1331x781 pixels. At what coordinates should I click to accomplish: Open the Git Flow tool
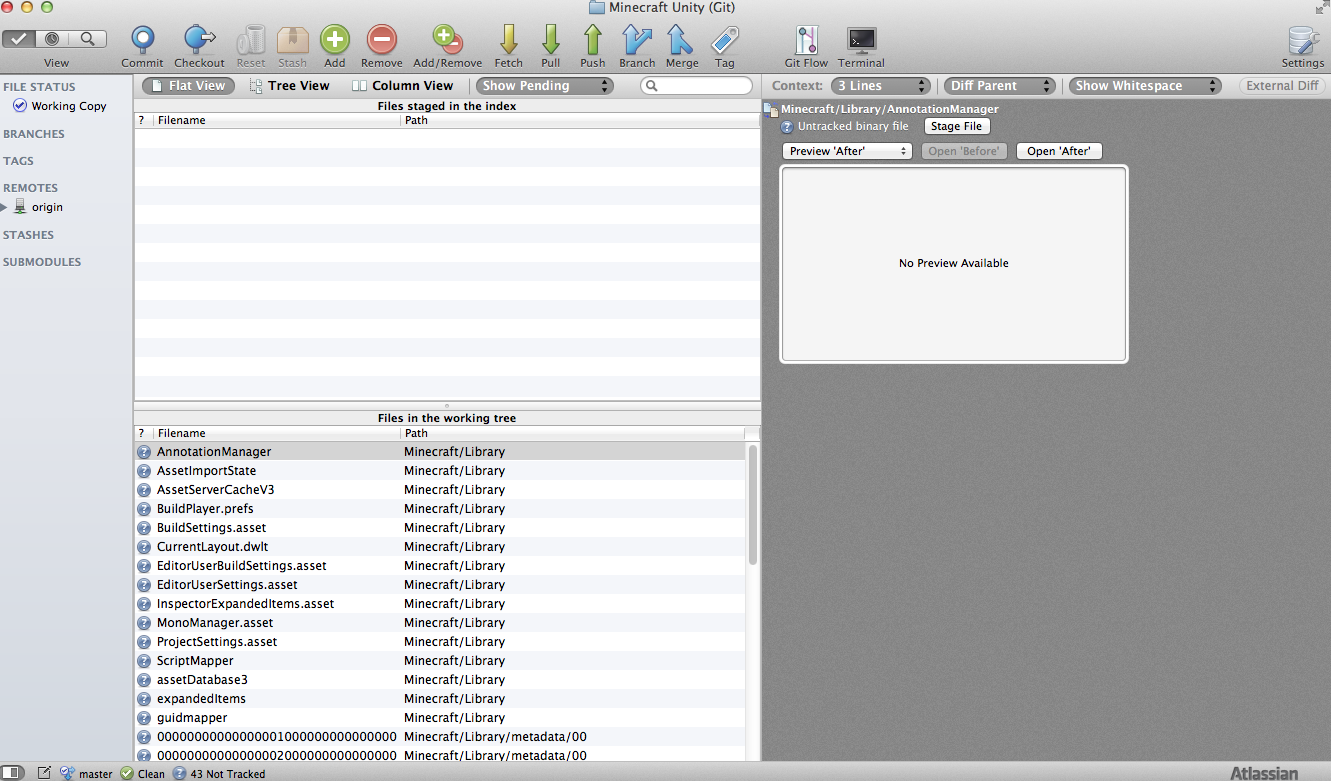tap(806, 40)
